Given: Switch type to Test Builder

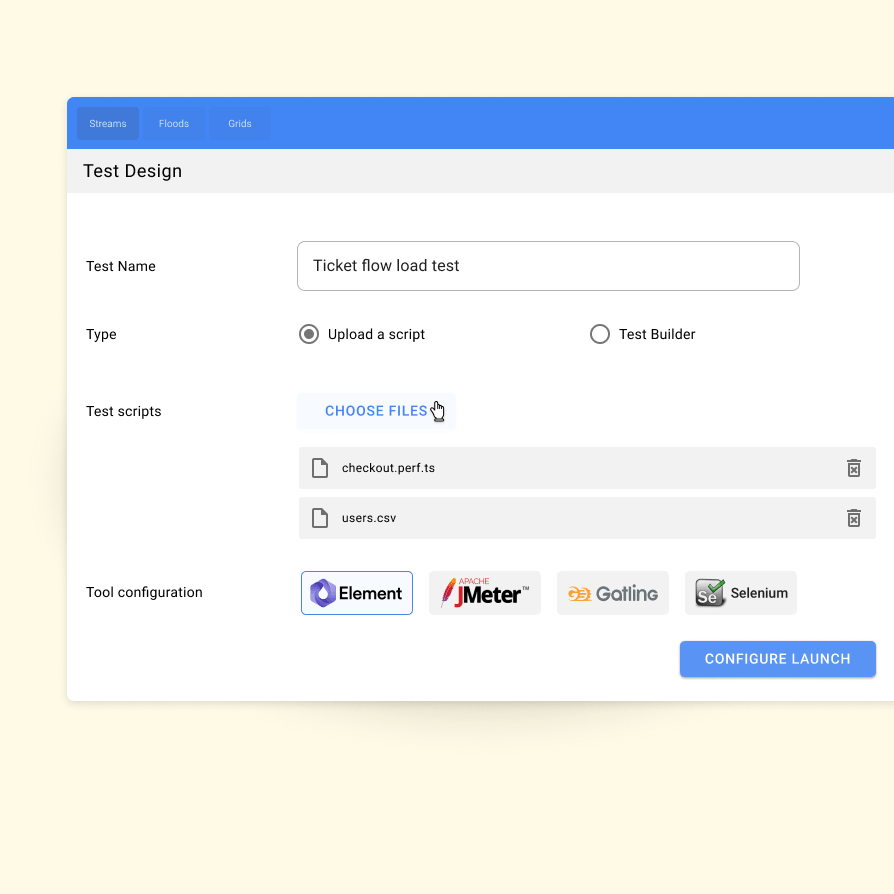Looking at the screenshot, I should 600,334.
